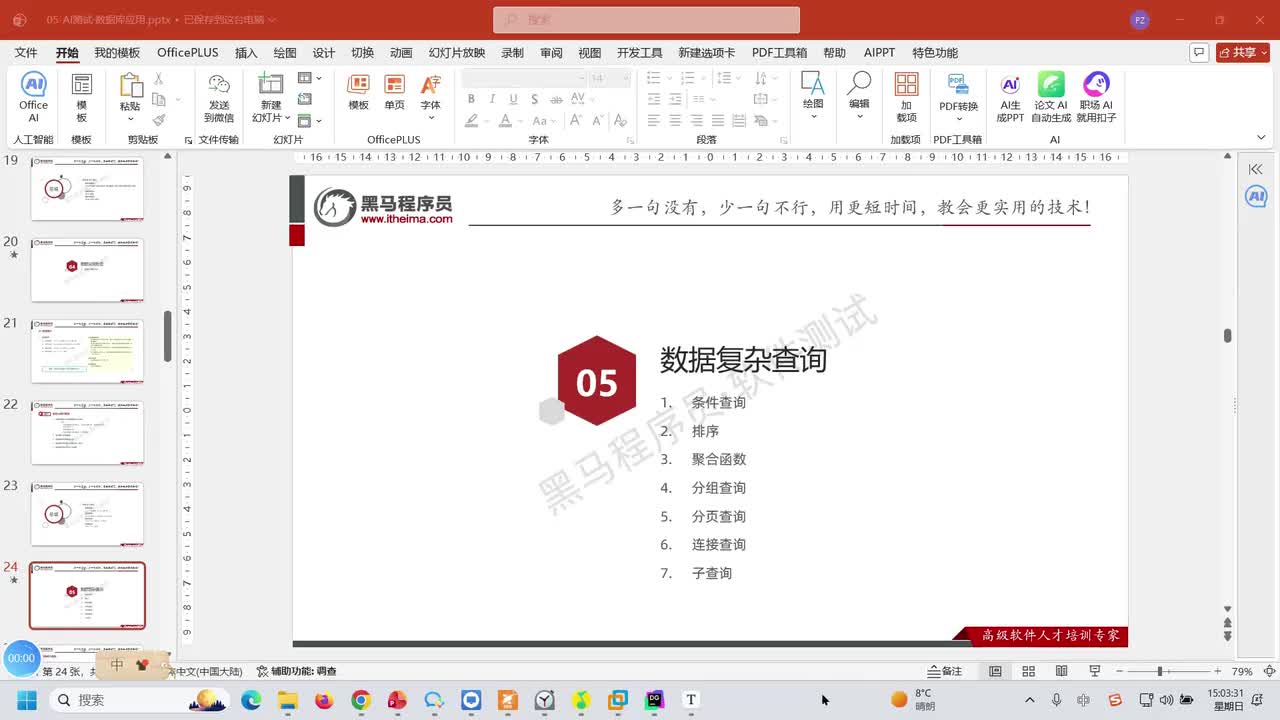The image size is (1280, 720).
Task: Toggle left text alignment
Action: (x=653, y=120)
